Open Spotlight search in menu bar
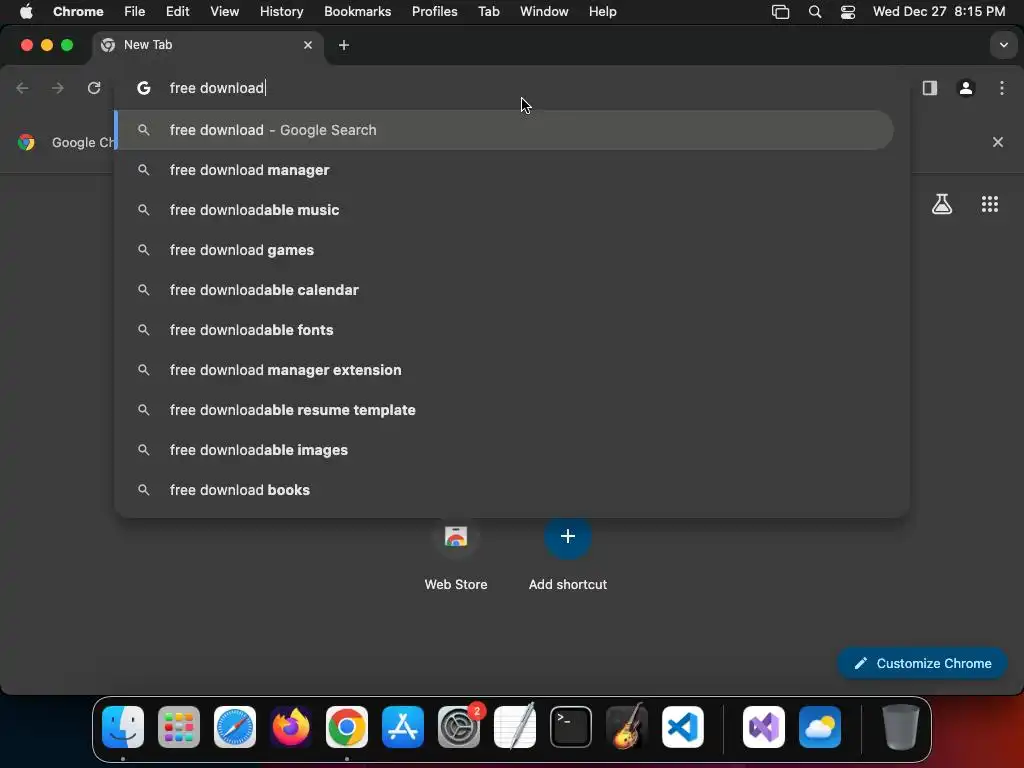Image resolution: width=1024 pixels, height=768 pixels. click(x=814, y=12)
